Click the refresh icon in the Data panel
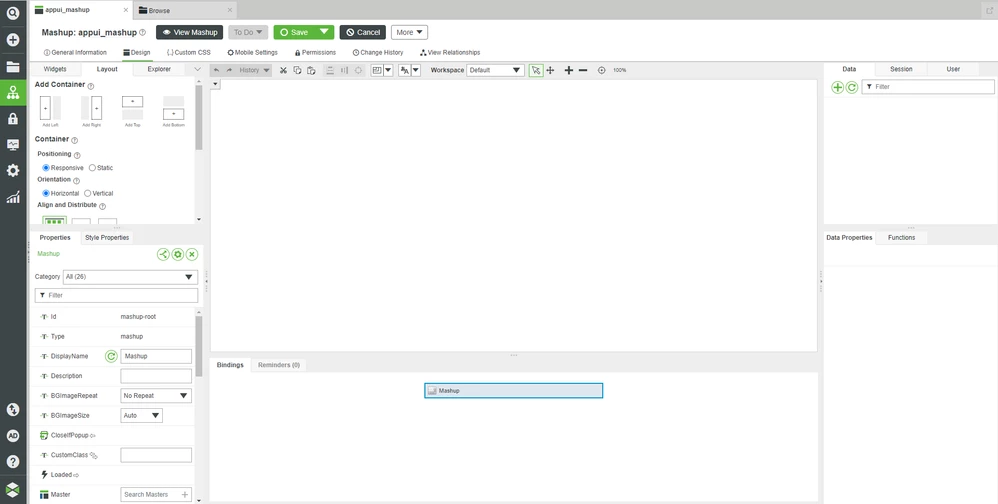The width and height of the screenshot is (998, 504). click(x=852, y=87)
